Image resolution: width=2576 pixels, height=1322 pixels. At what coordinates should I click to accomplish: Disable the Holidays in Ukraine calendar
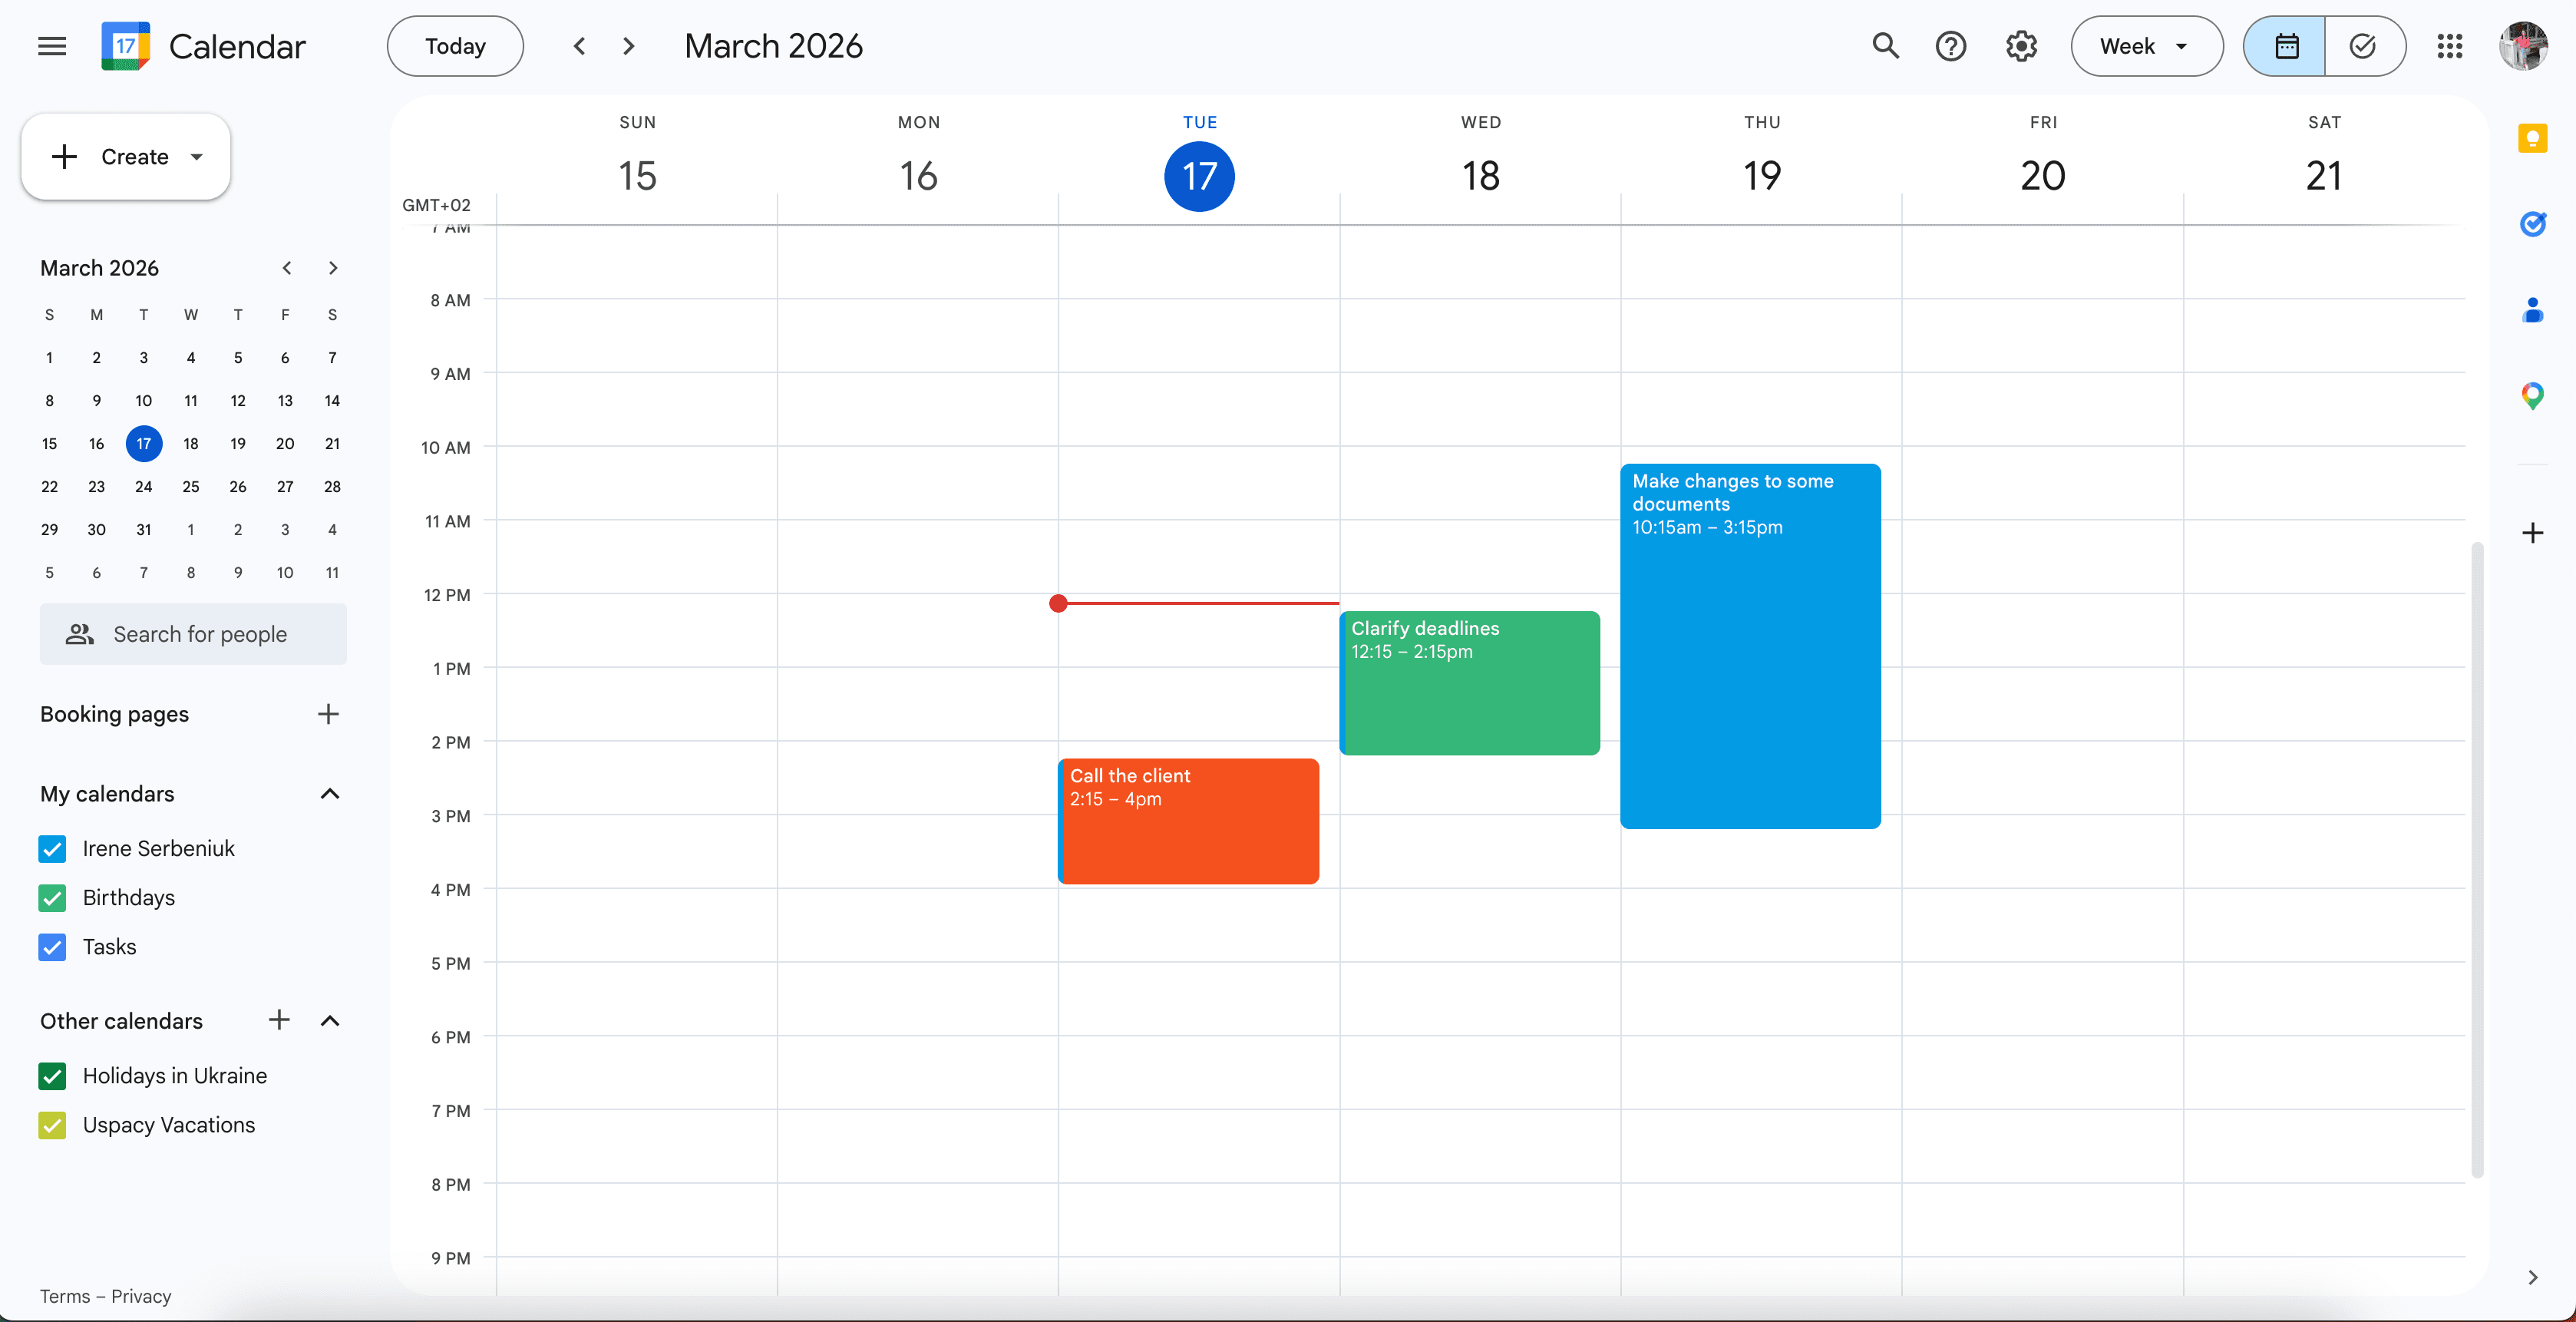pyautogui.click(x=53, y=1076)
